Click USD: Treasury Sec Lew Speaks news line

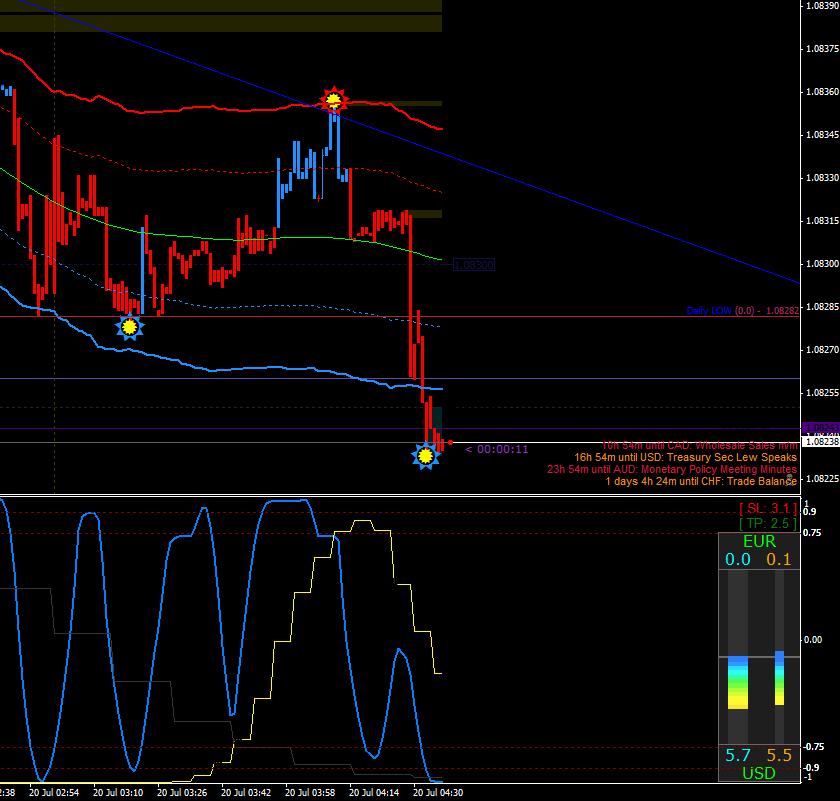point(686,457)
